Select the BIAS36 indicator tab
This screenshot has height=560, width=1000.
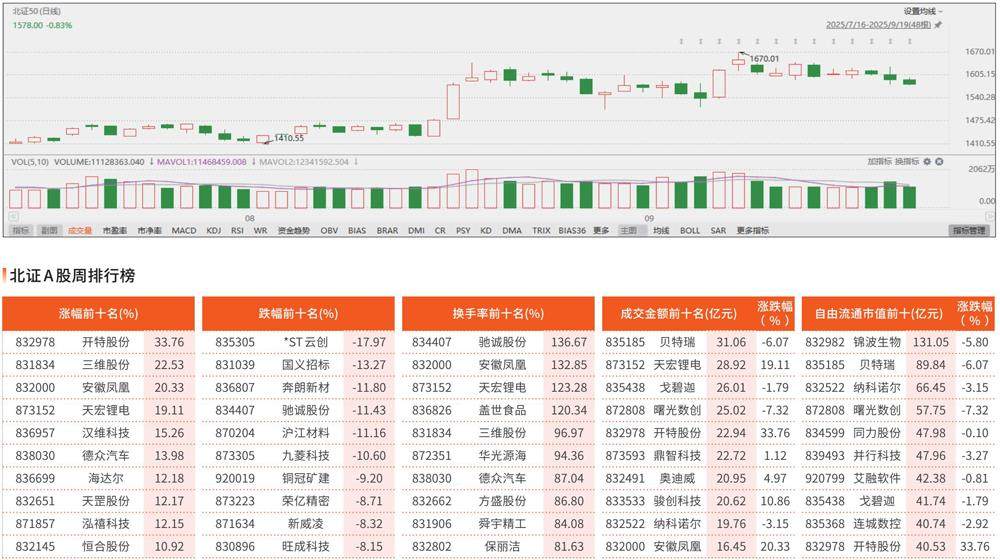(x=571, y=230)
